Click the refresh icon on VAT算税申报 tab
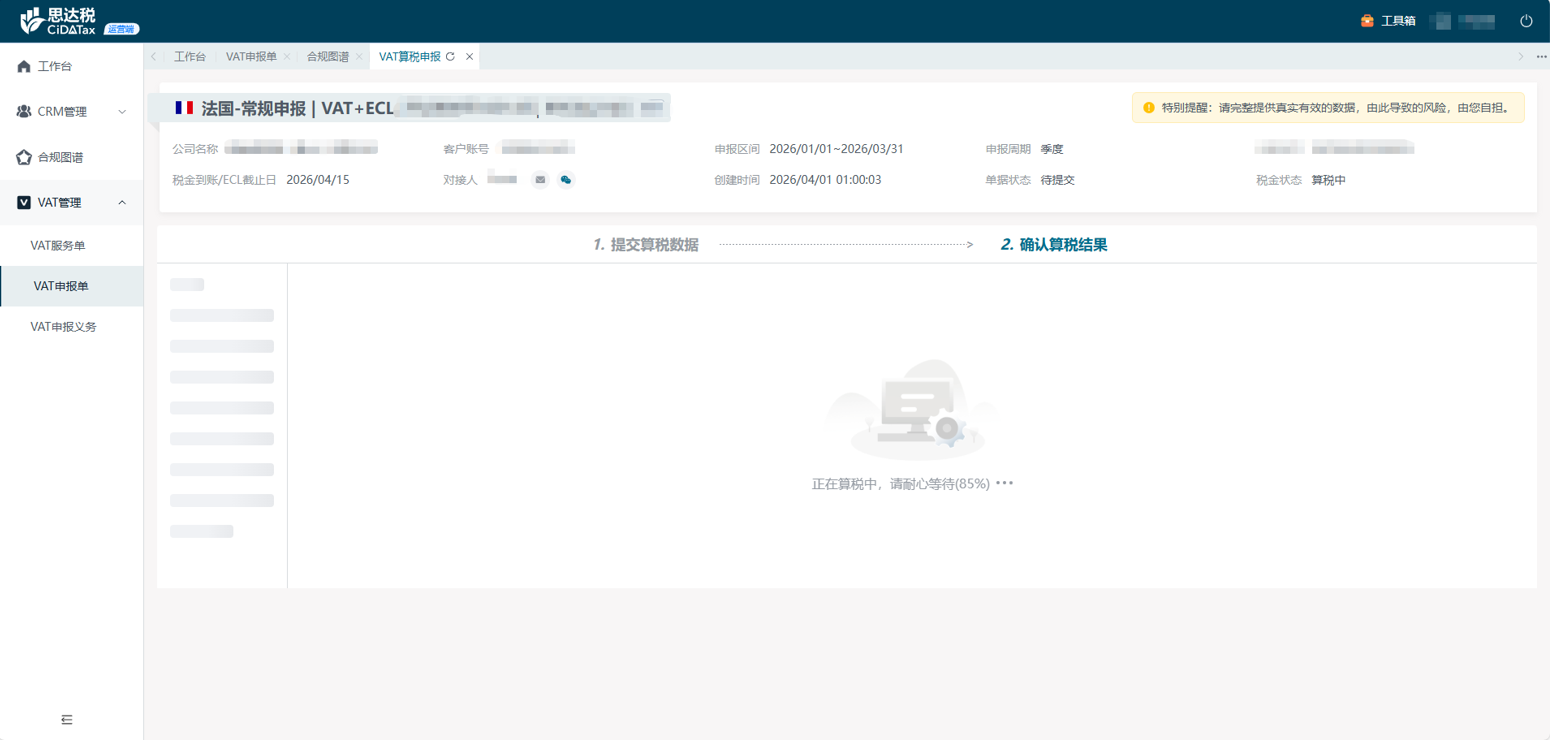Image resolution: width=1550 pixels, height=742 pixels. (451, 57)
